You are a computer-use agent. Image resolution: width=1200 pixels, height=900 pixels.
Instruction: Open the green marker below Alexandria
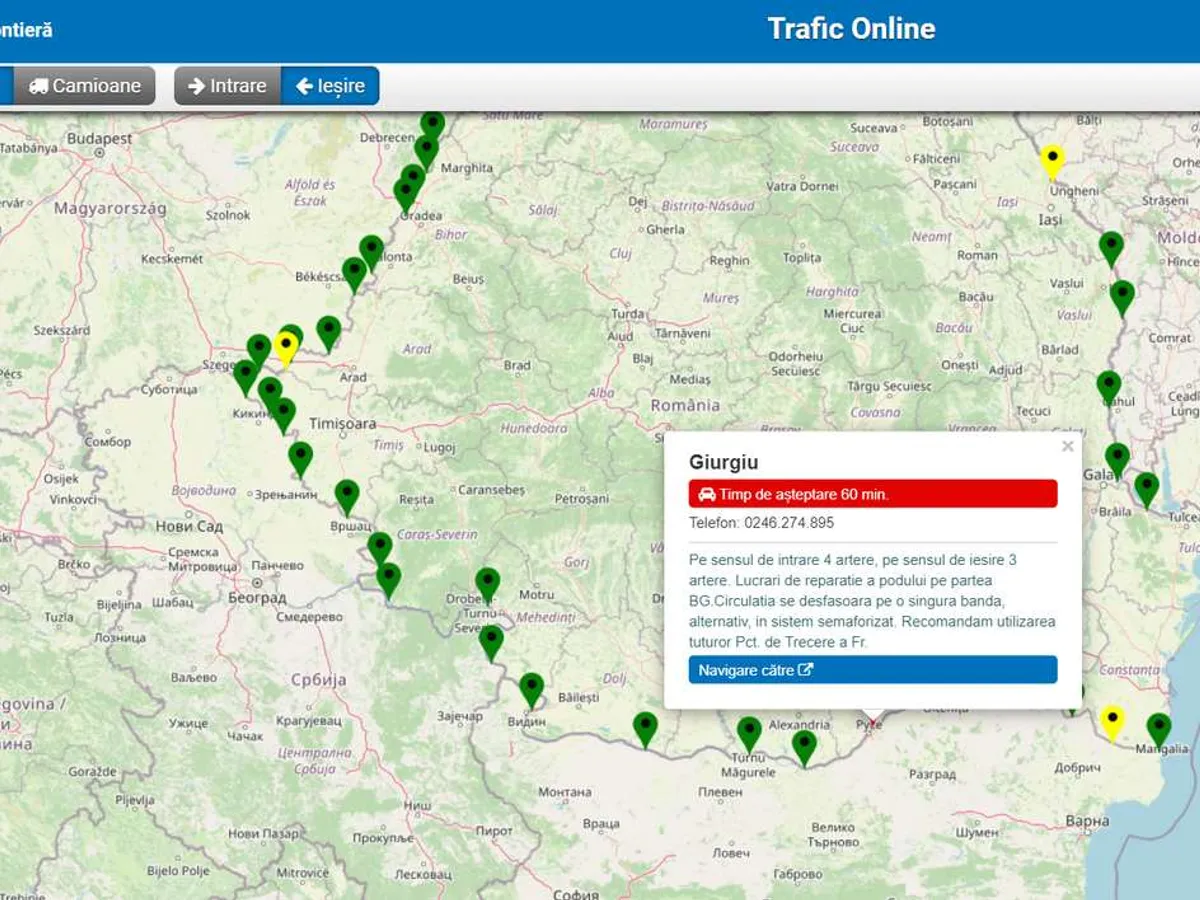[804, 745]
